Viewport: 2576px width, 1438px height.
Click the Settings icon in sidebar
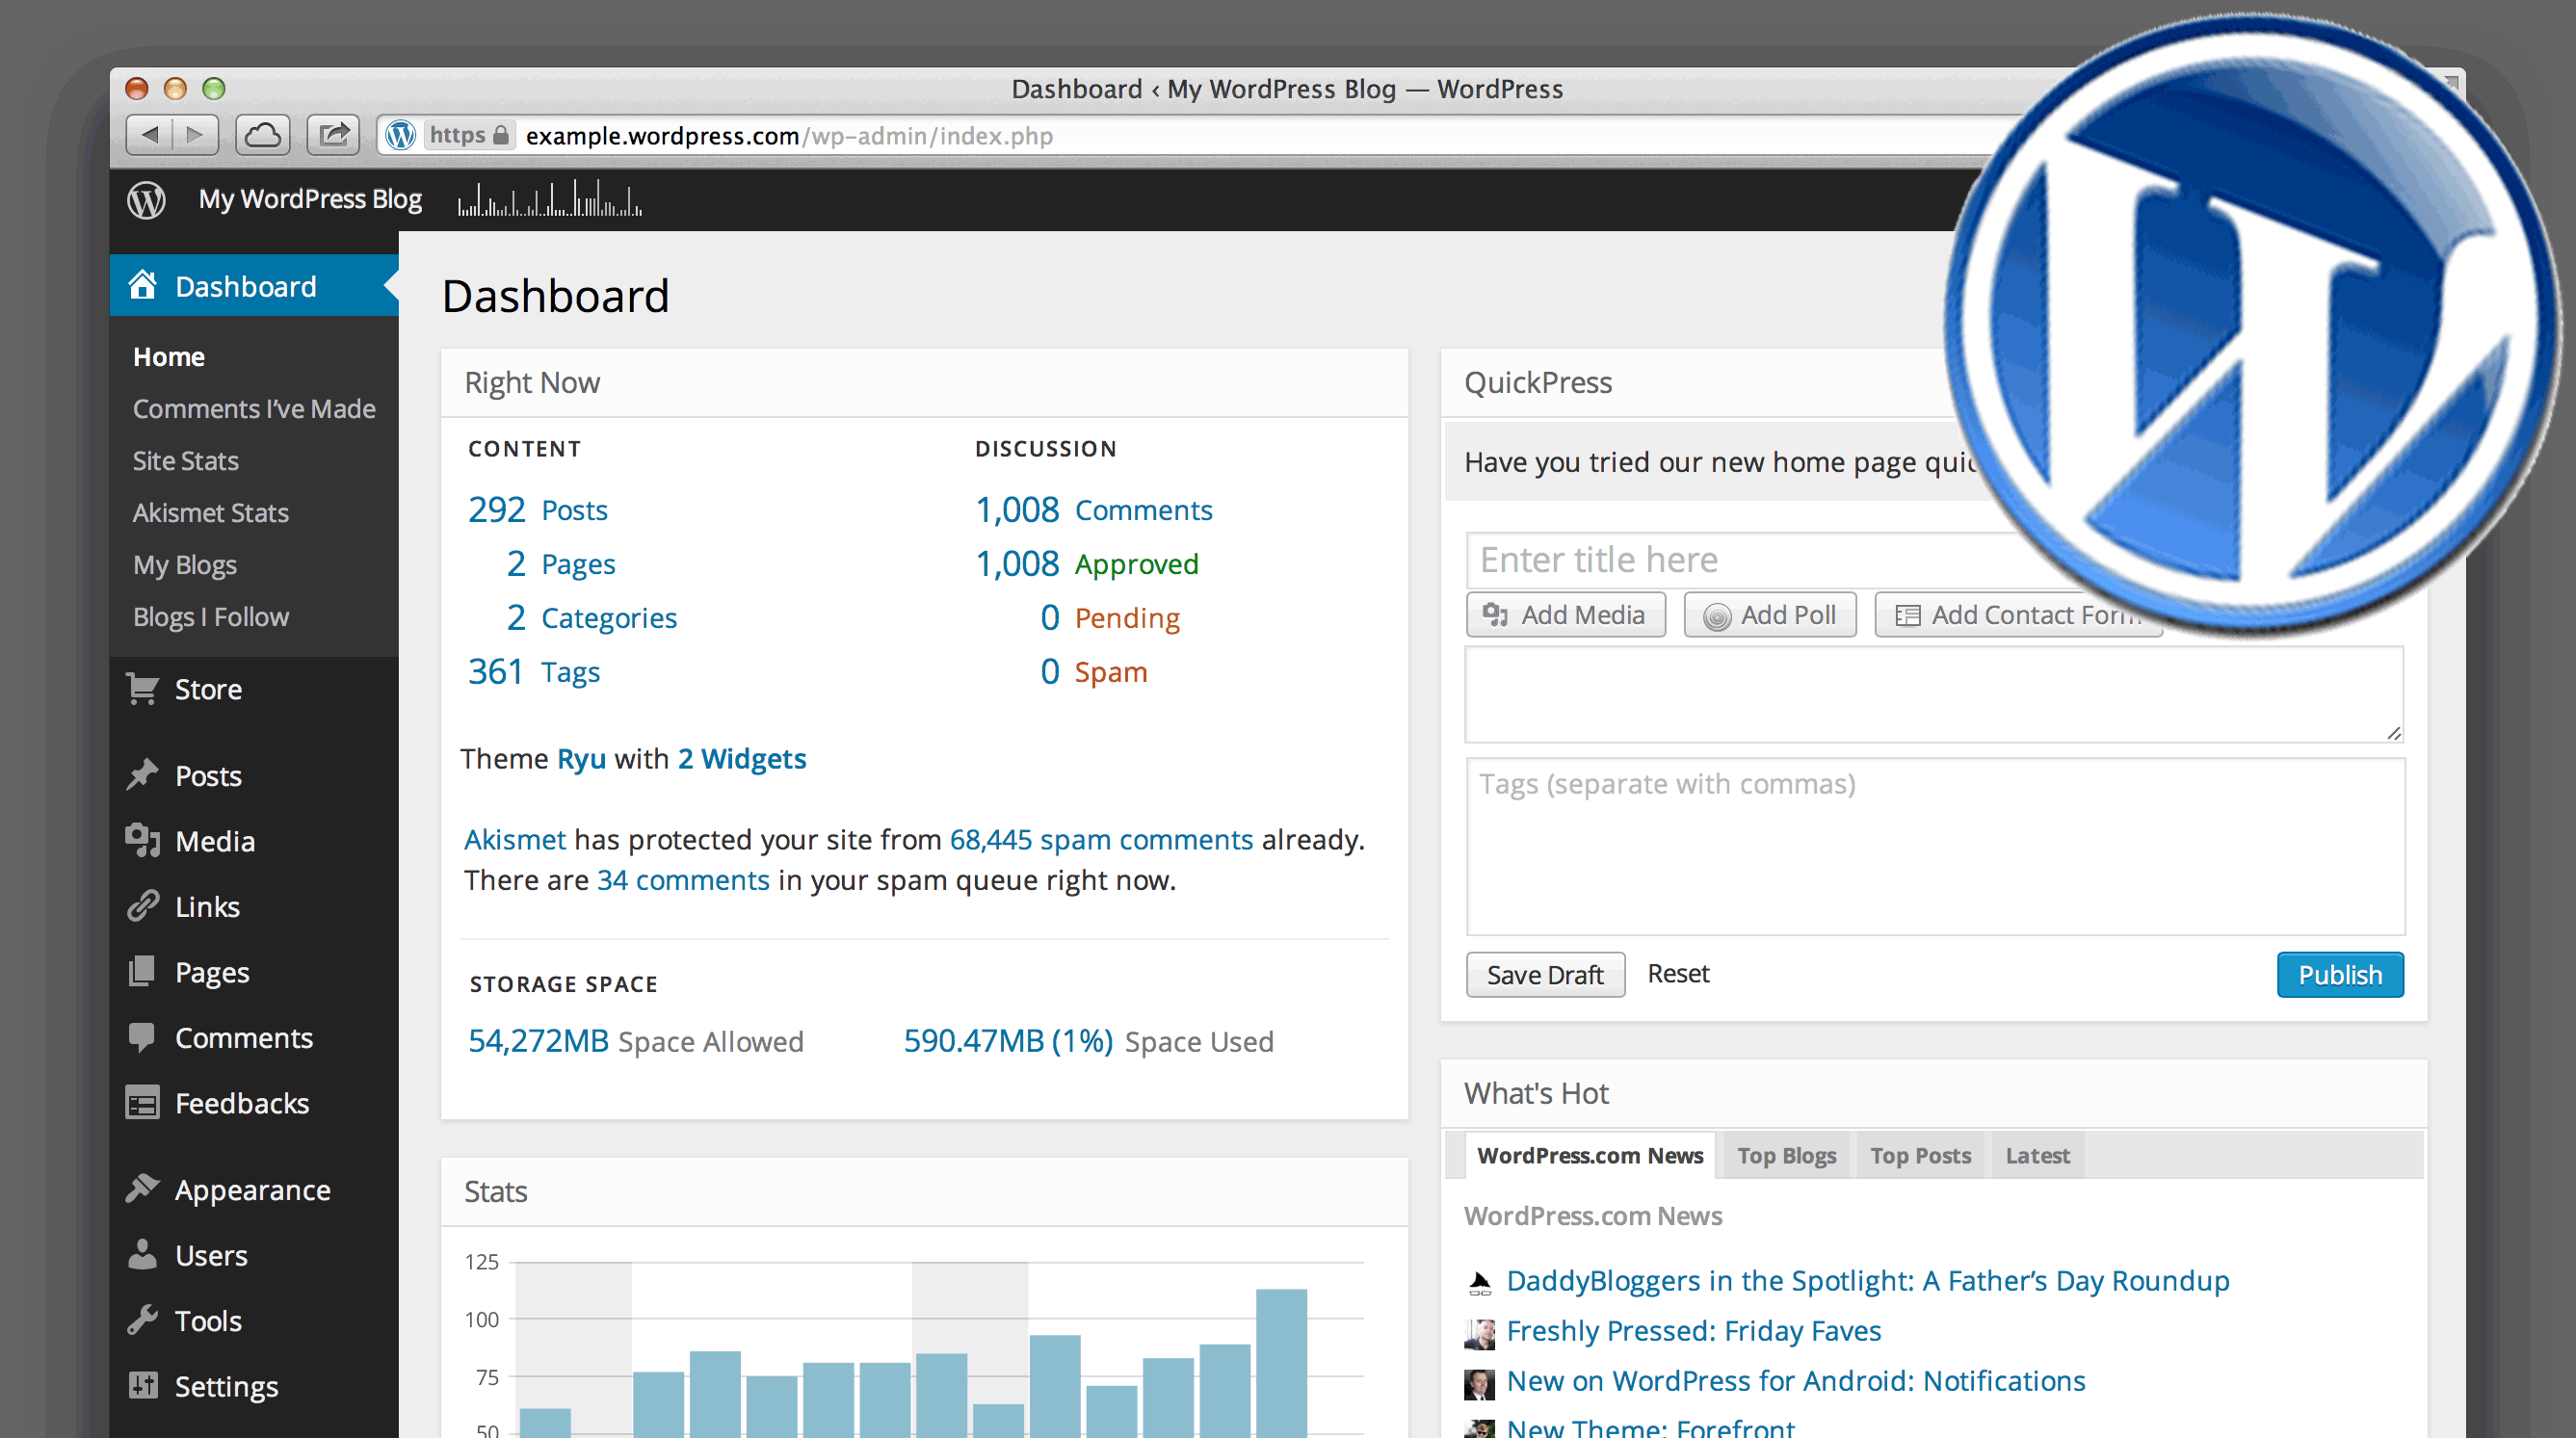(142, 1385)
